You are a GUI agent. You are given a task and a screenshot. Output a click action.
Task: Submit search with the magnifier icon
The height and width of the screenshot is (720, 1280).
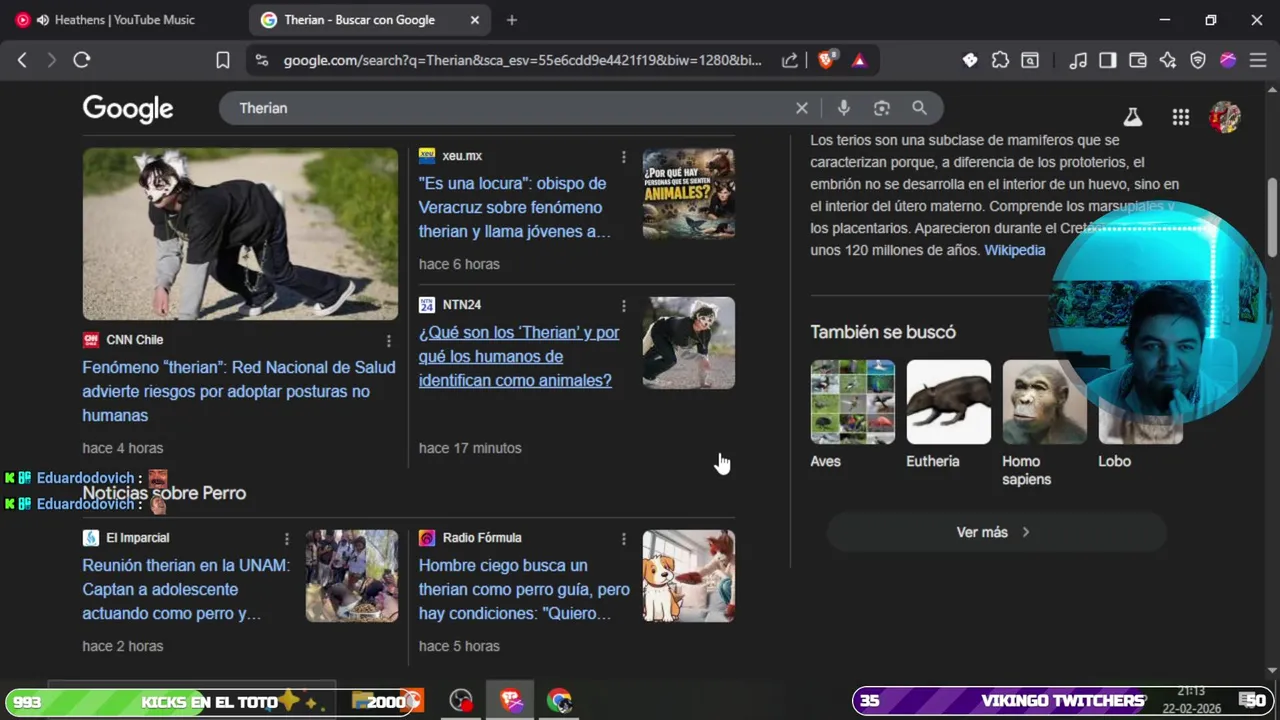919,108
